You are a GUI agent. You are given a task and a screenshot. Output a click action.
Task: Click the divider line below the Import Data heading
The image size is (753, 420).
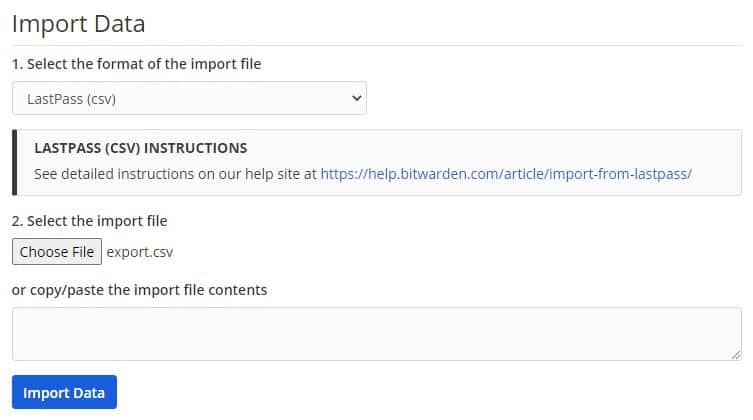point(377,46)
